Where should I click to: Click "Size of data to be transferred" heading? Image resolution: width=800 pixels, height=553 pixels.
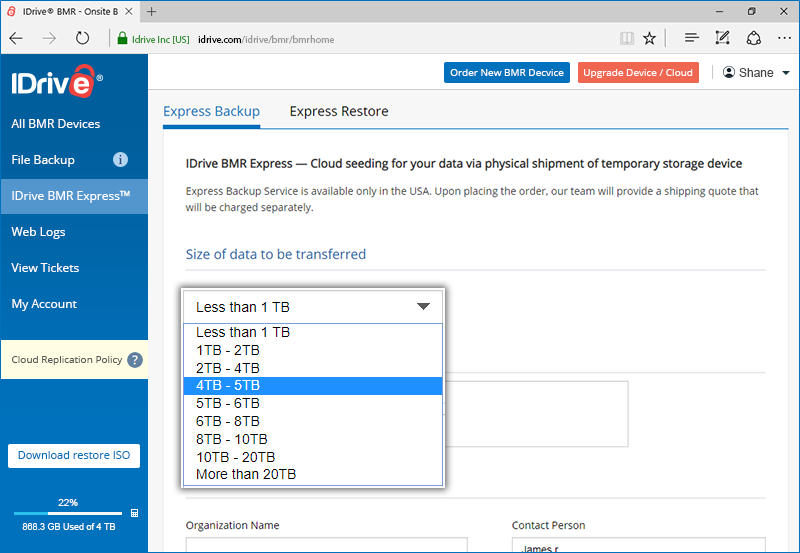[276, 254]
